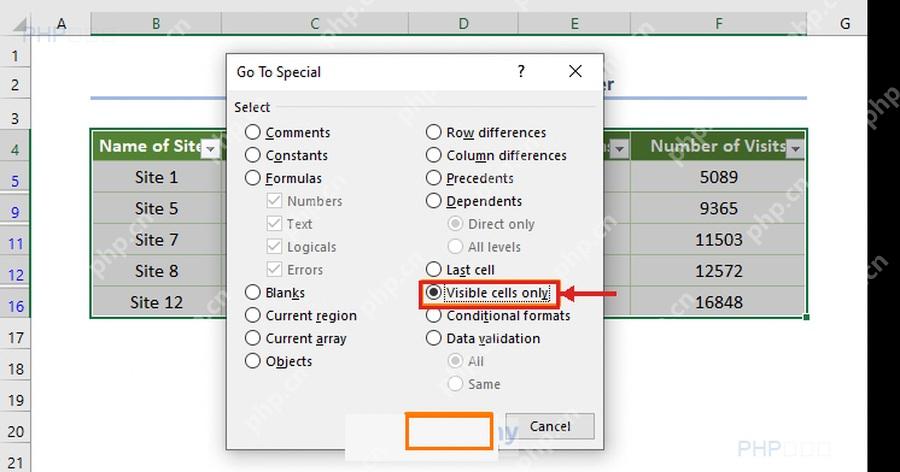Viewport: 900px width, 472px height.
Task: Click the Site 12 cell
Action: pyautogui.click(x=156, y=302)
